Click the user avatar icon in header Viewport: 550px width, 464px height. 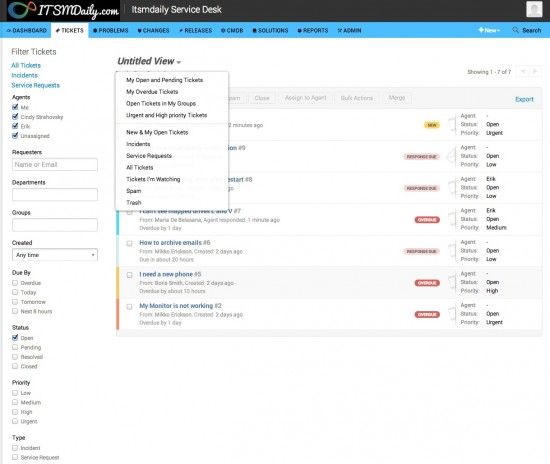coord(534,9)
